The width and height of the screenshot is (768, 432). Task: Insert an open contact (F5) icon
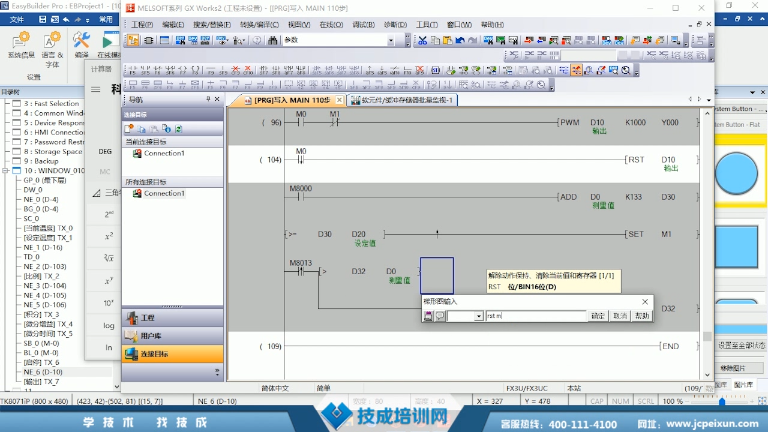(x=133, y=71)
